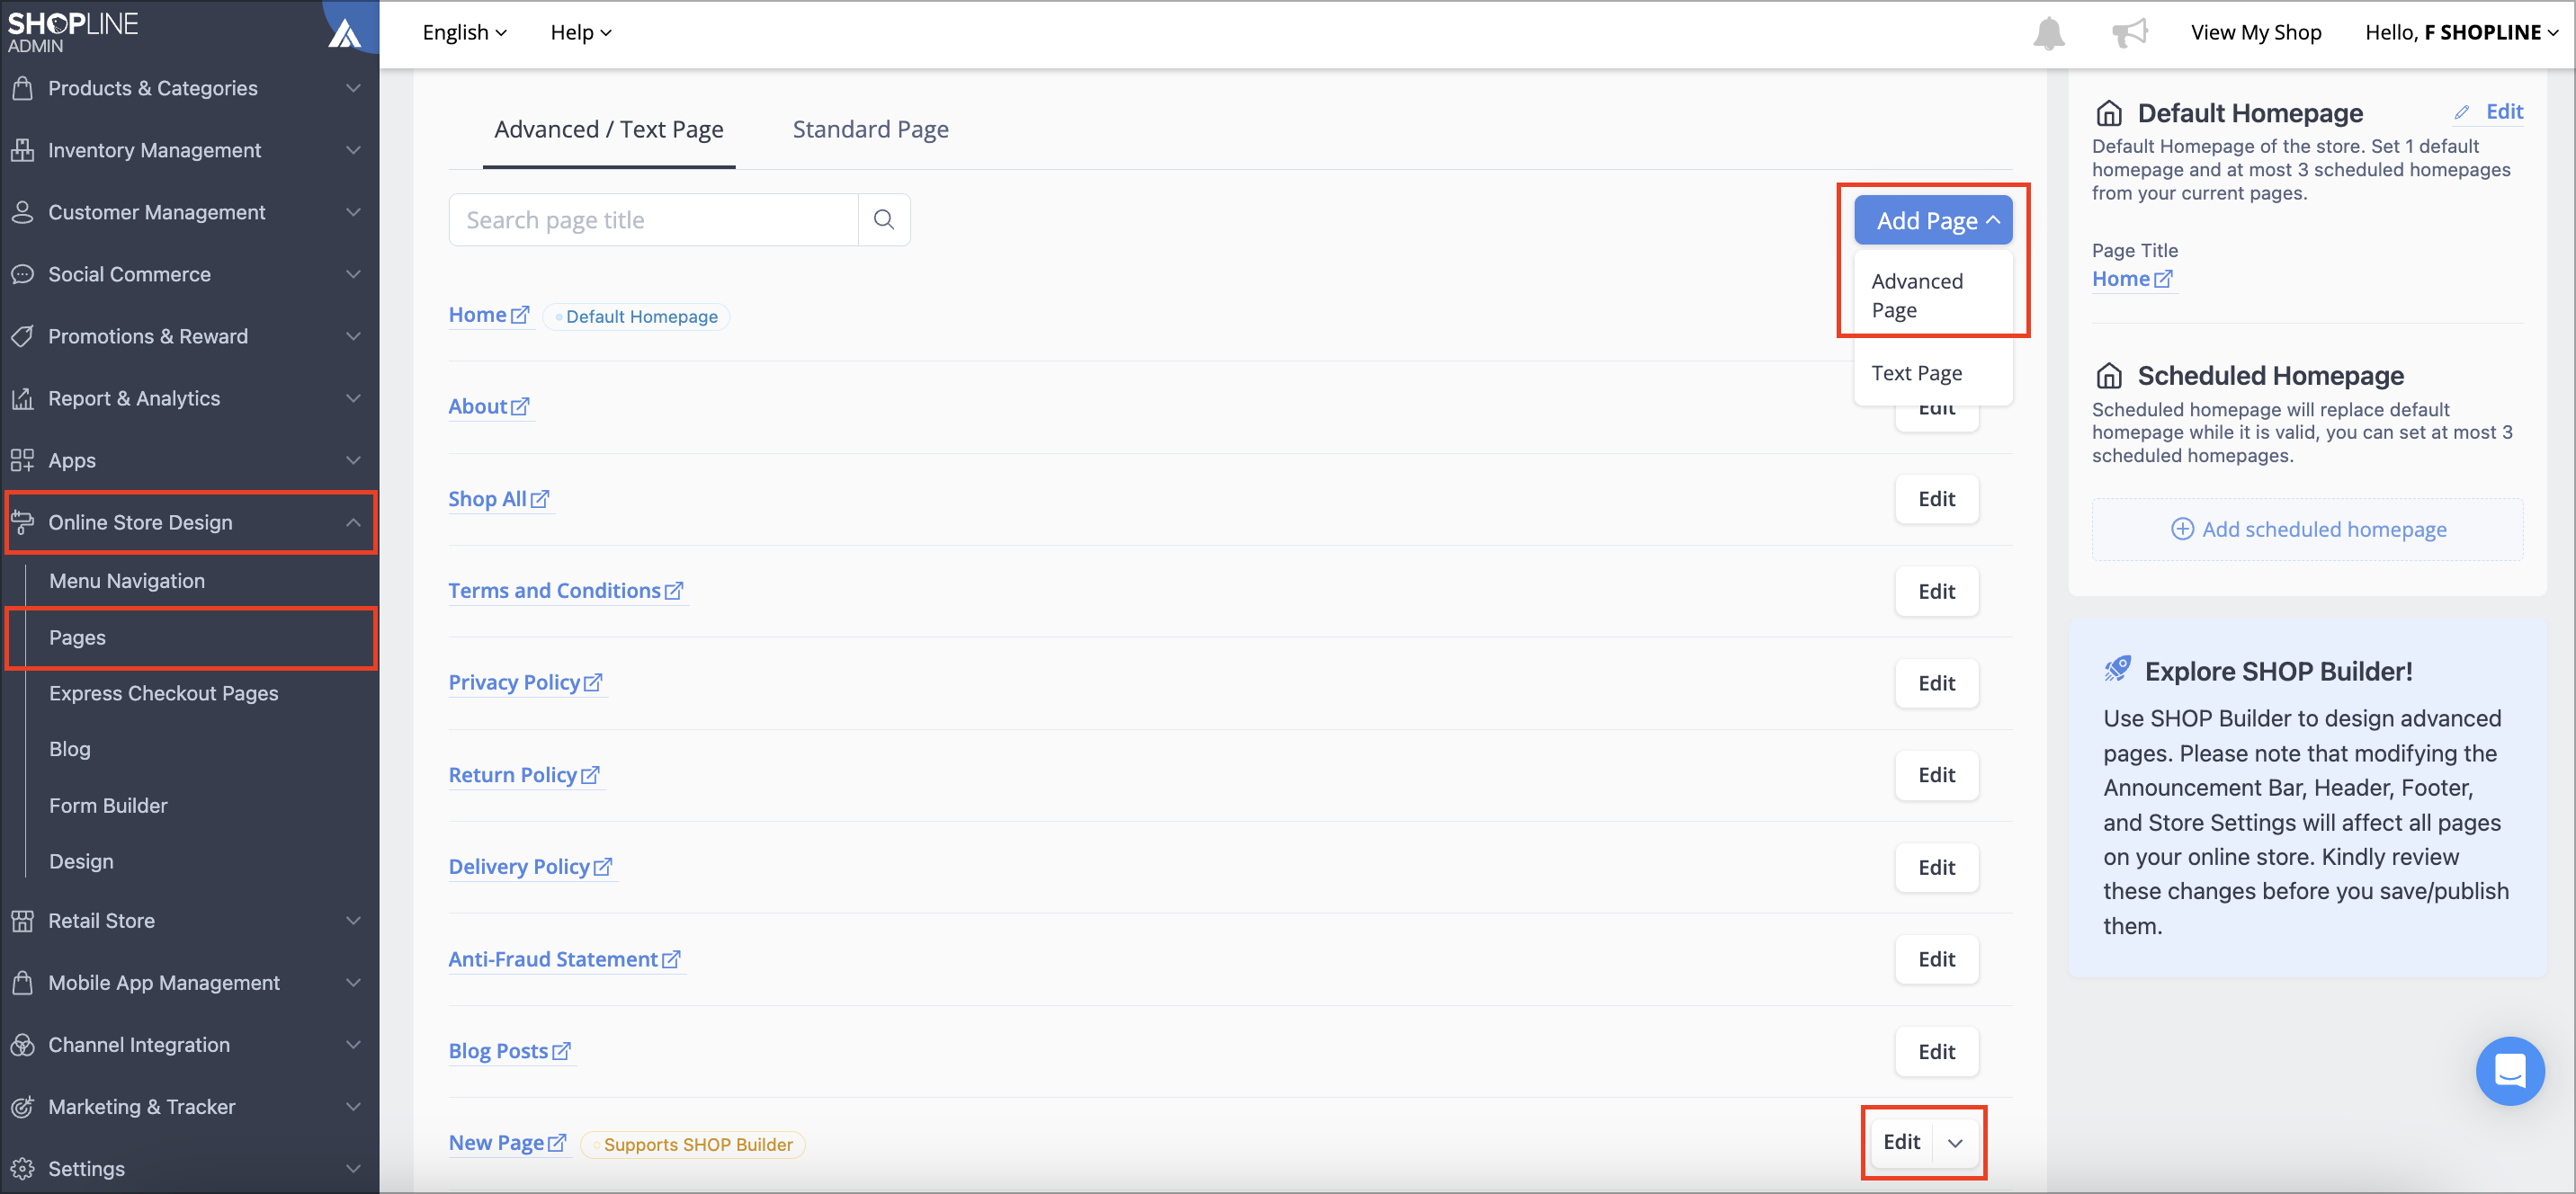Open Express Checkout Pages in sidebar

tap(164, 694)
